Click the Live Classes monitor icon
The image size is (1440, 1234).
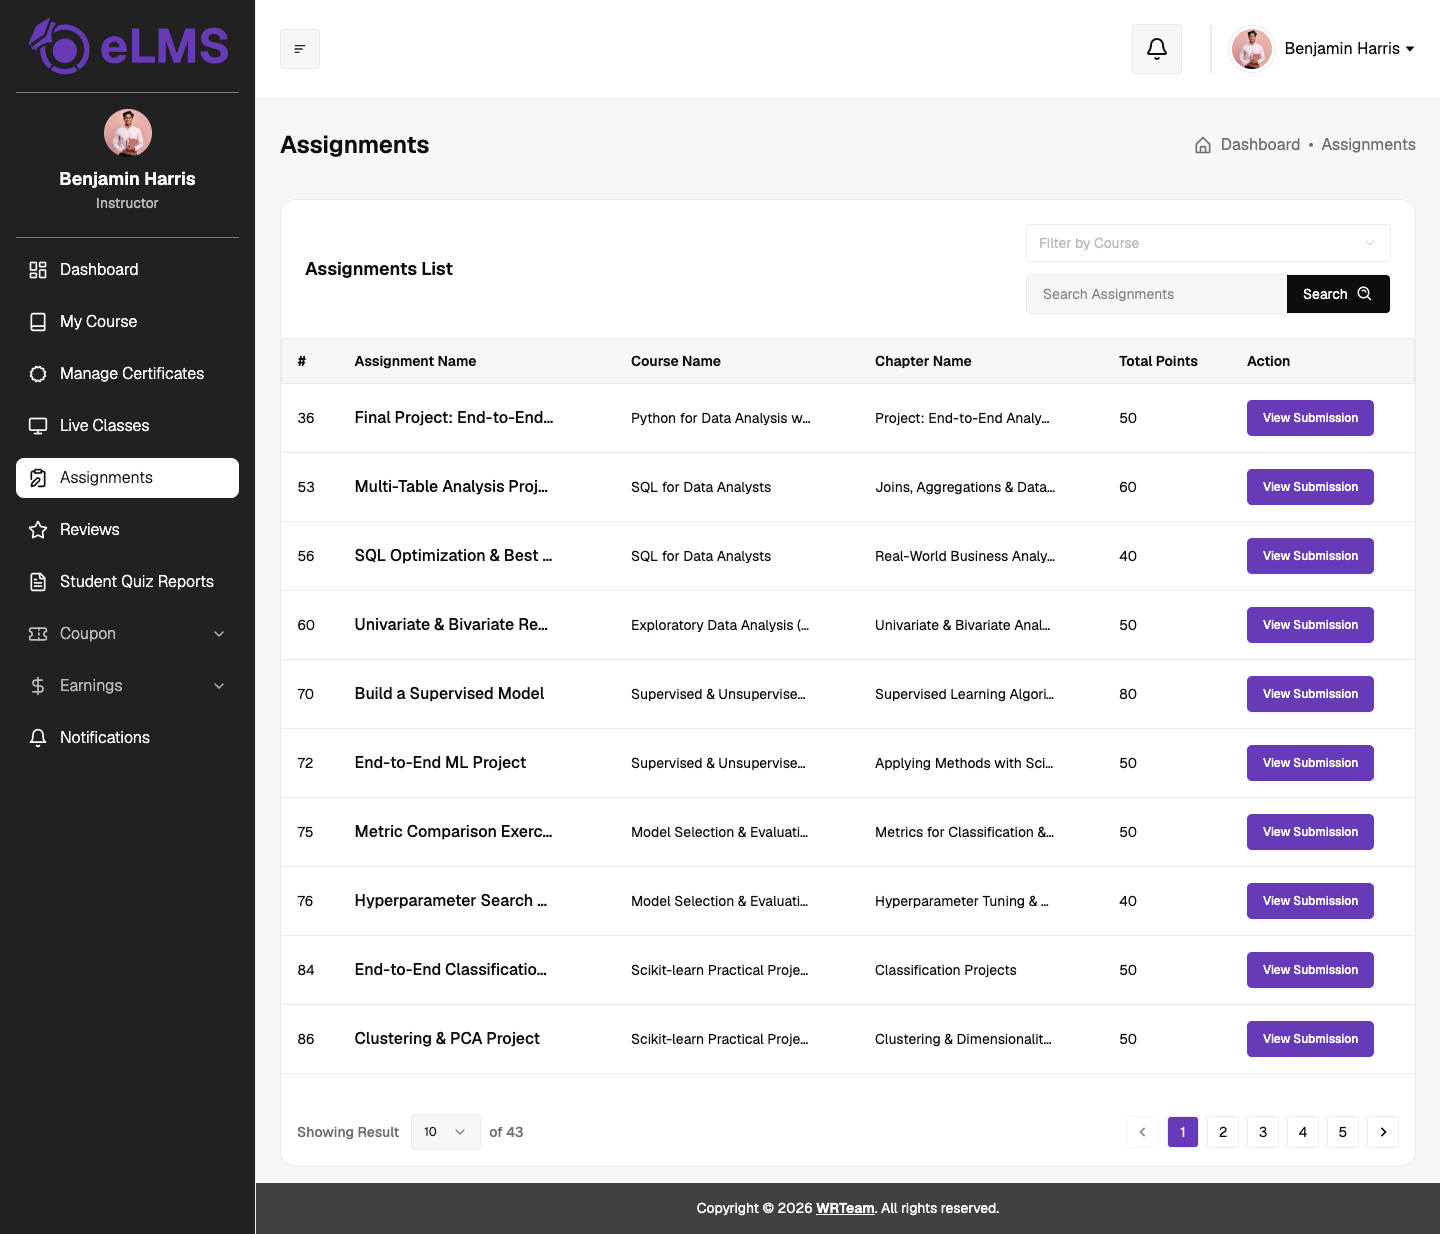pyautogui.click(x=38, y=426)
